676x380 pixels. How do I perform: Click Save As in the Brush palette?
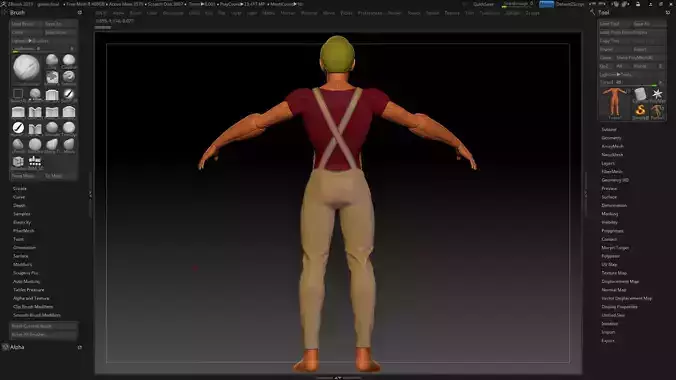pos(60,24)
